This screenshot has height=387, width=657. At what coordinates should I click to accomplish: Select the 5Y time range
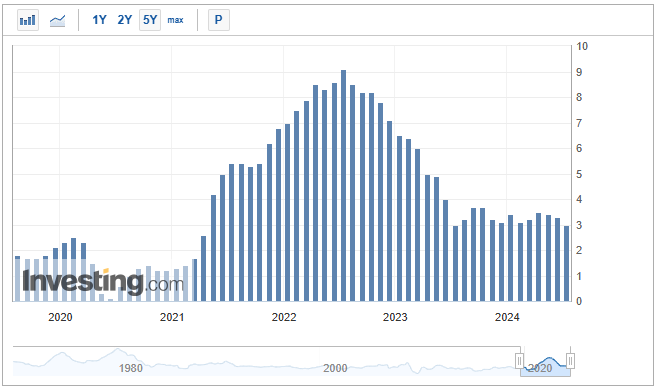point(150,20)
